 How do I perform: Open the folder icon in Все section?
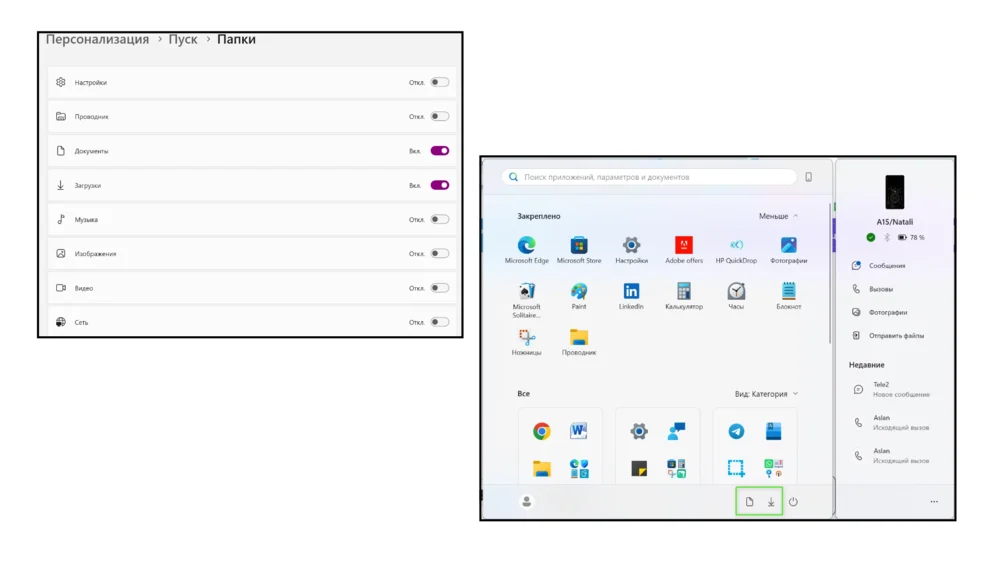click(541, 469)
